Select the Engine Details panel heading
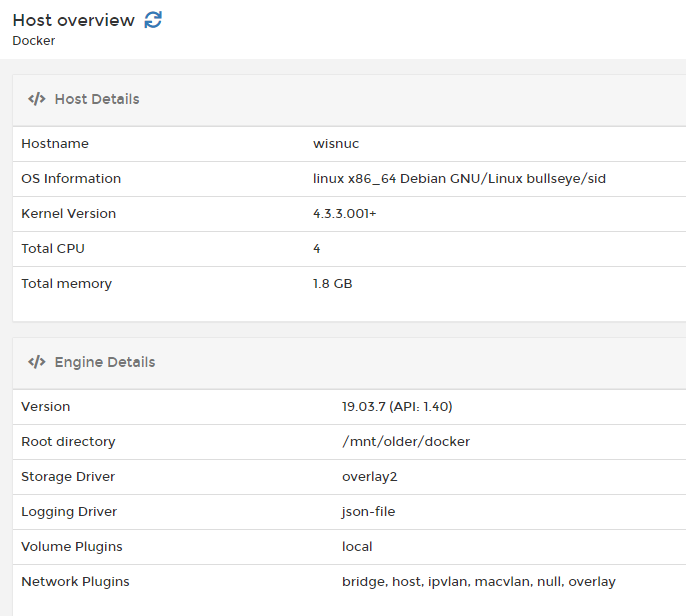This screenshot has width=686, height=616. point(104,362)
